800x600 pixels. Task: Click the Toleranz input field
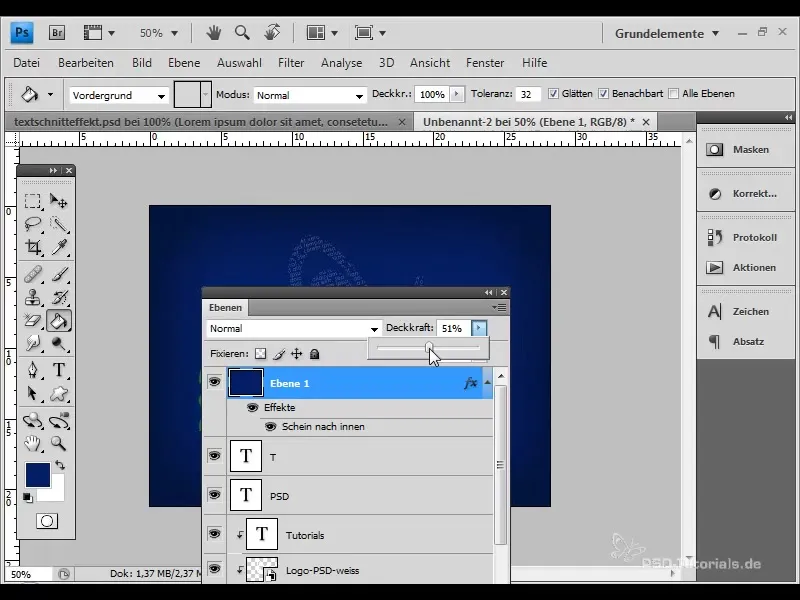point(528,94)
